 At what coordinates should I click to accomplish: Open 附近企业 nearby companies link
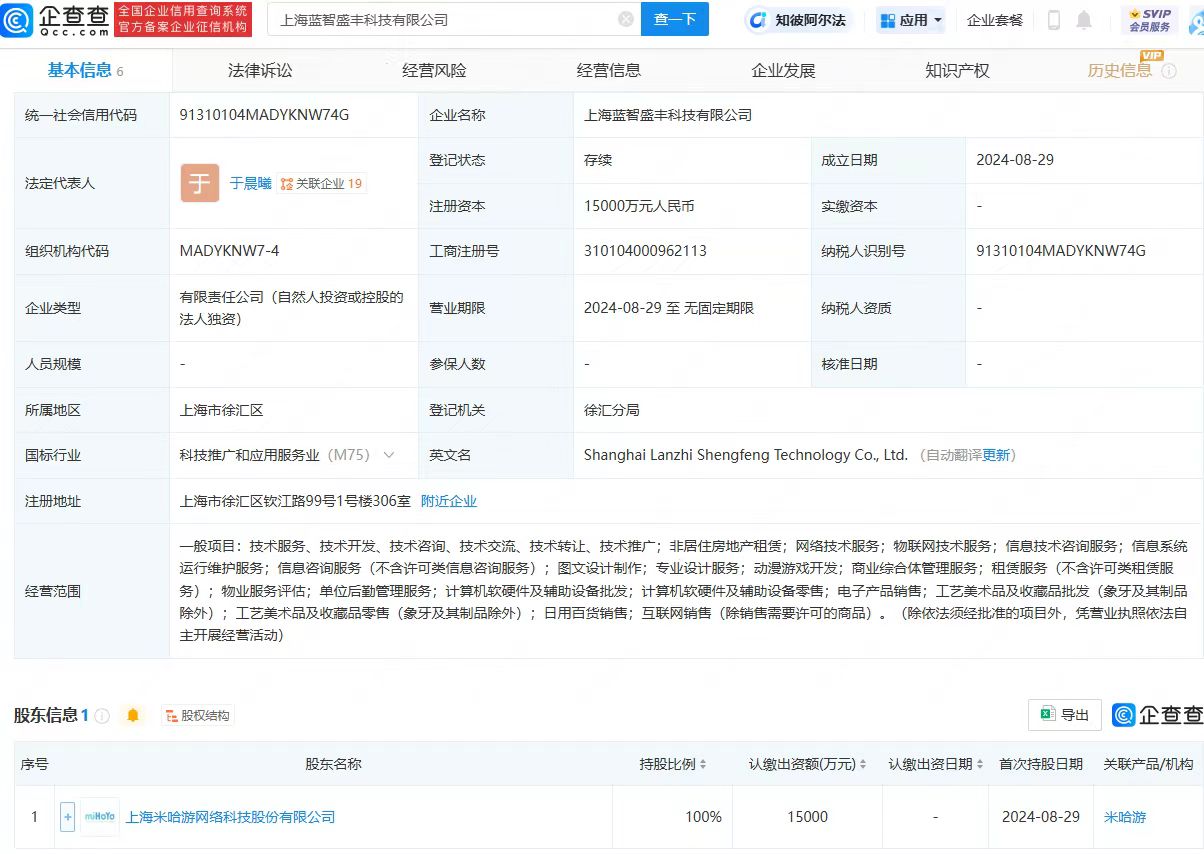(449, 501)
